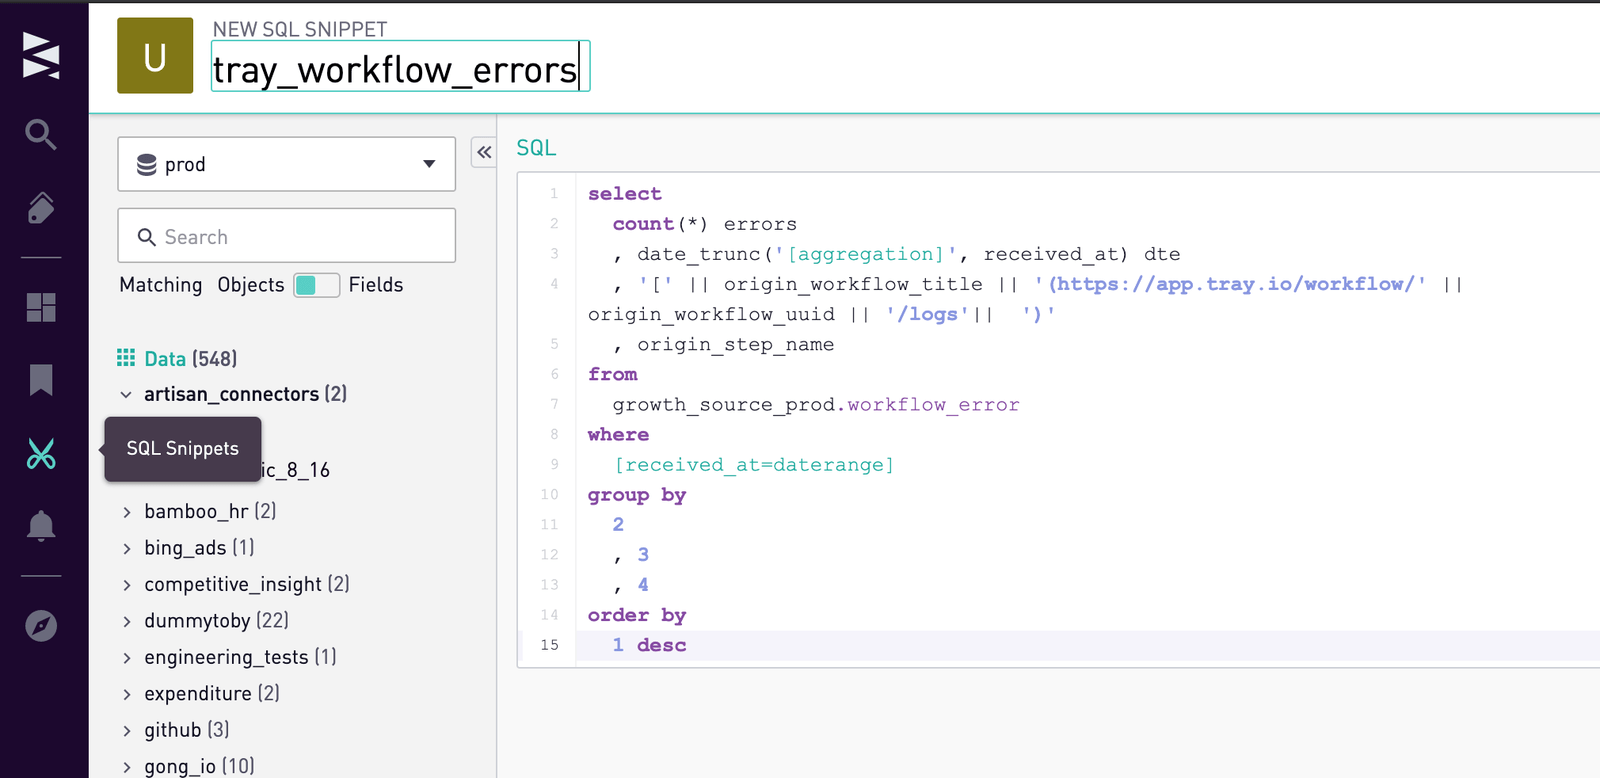1600x778 pixels.
Task: Open the dashboards grid icon
Action: (41, 307)
